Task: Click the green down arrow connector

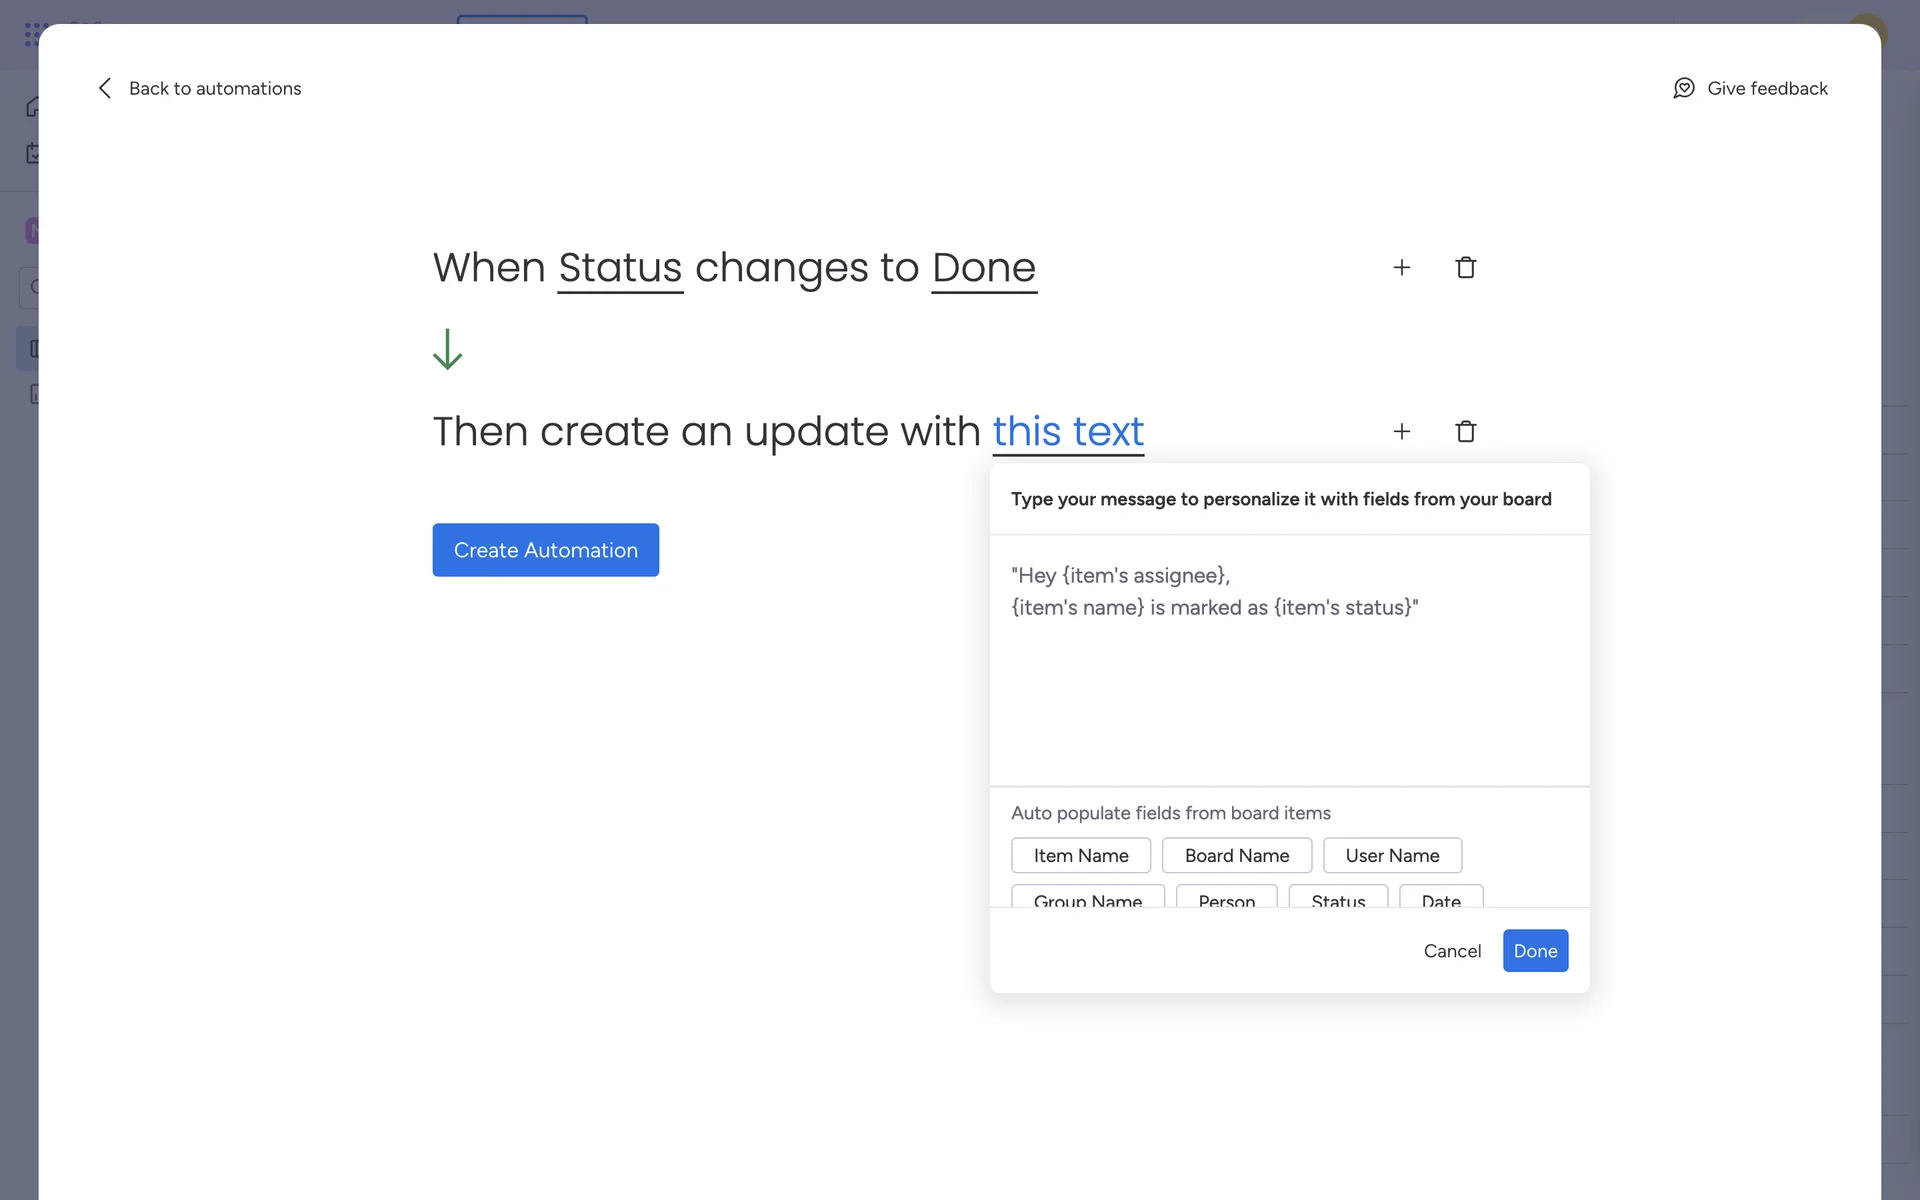Action: (447, 349)
